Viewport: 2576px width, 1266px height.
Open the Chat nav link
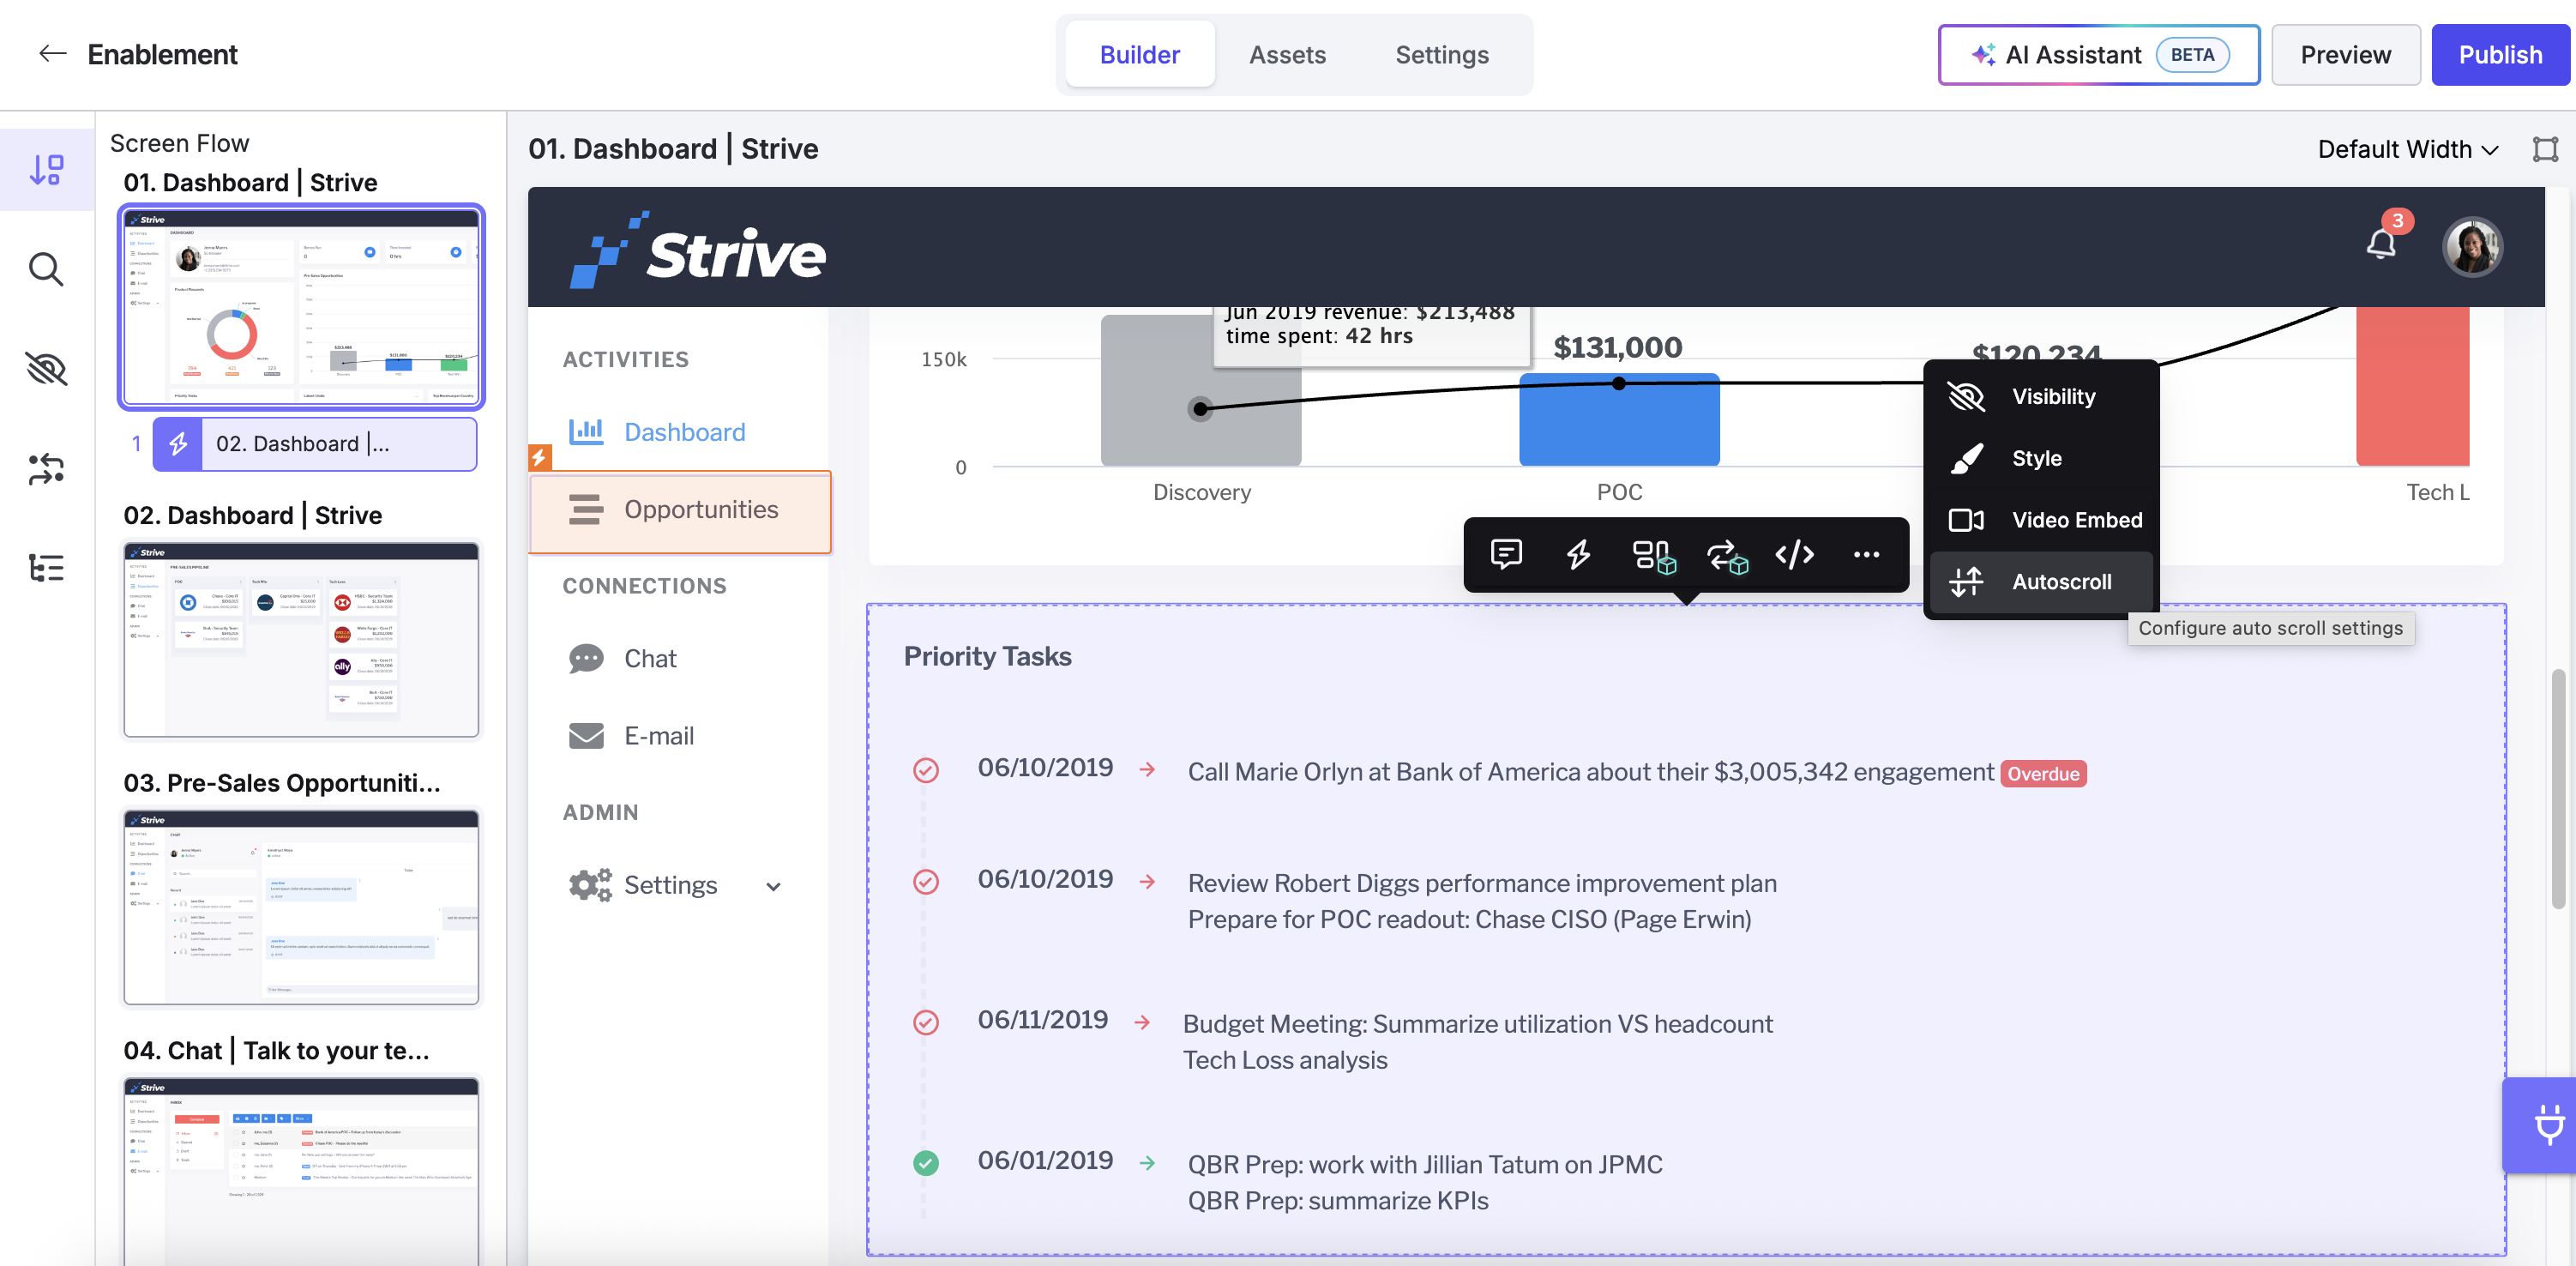650,659
